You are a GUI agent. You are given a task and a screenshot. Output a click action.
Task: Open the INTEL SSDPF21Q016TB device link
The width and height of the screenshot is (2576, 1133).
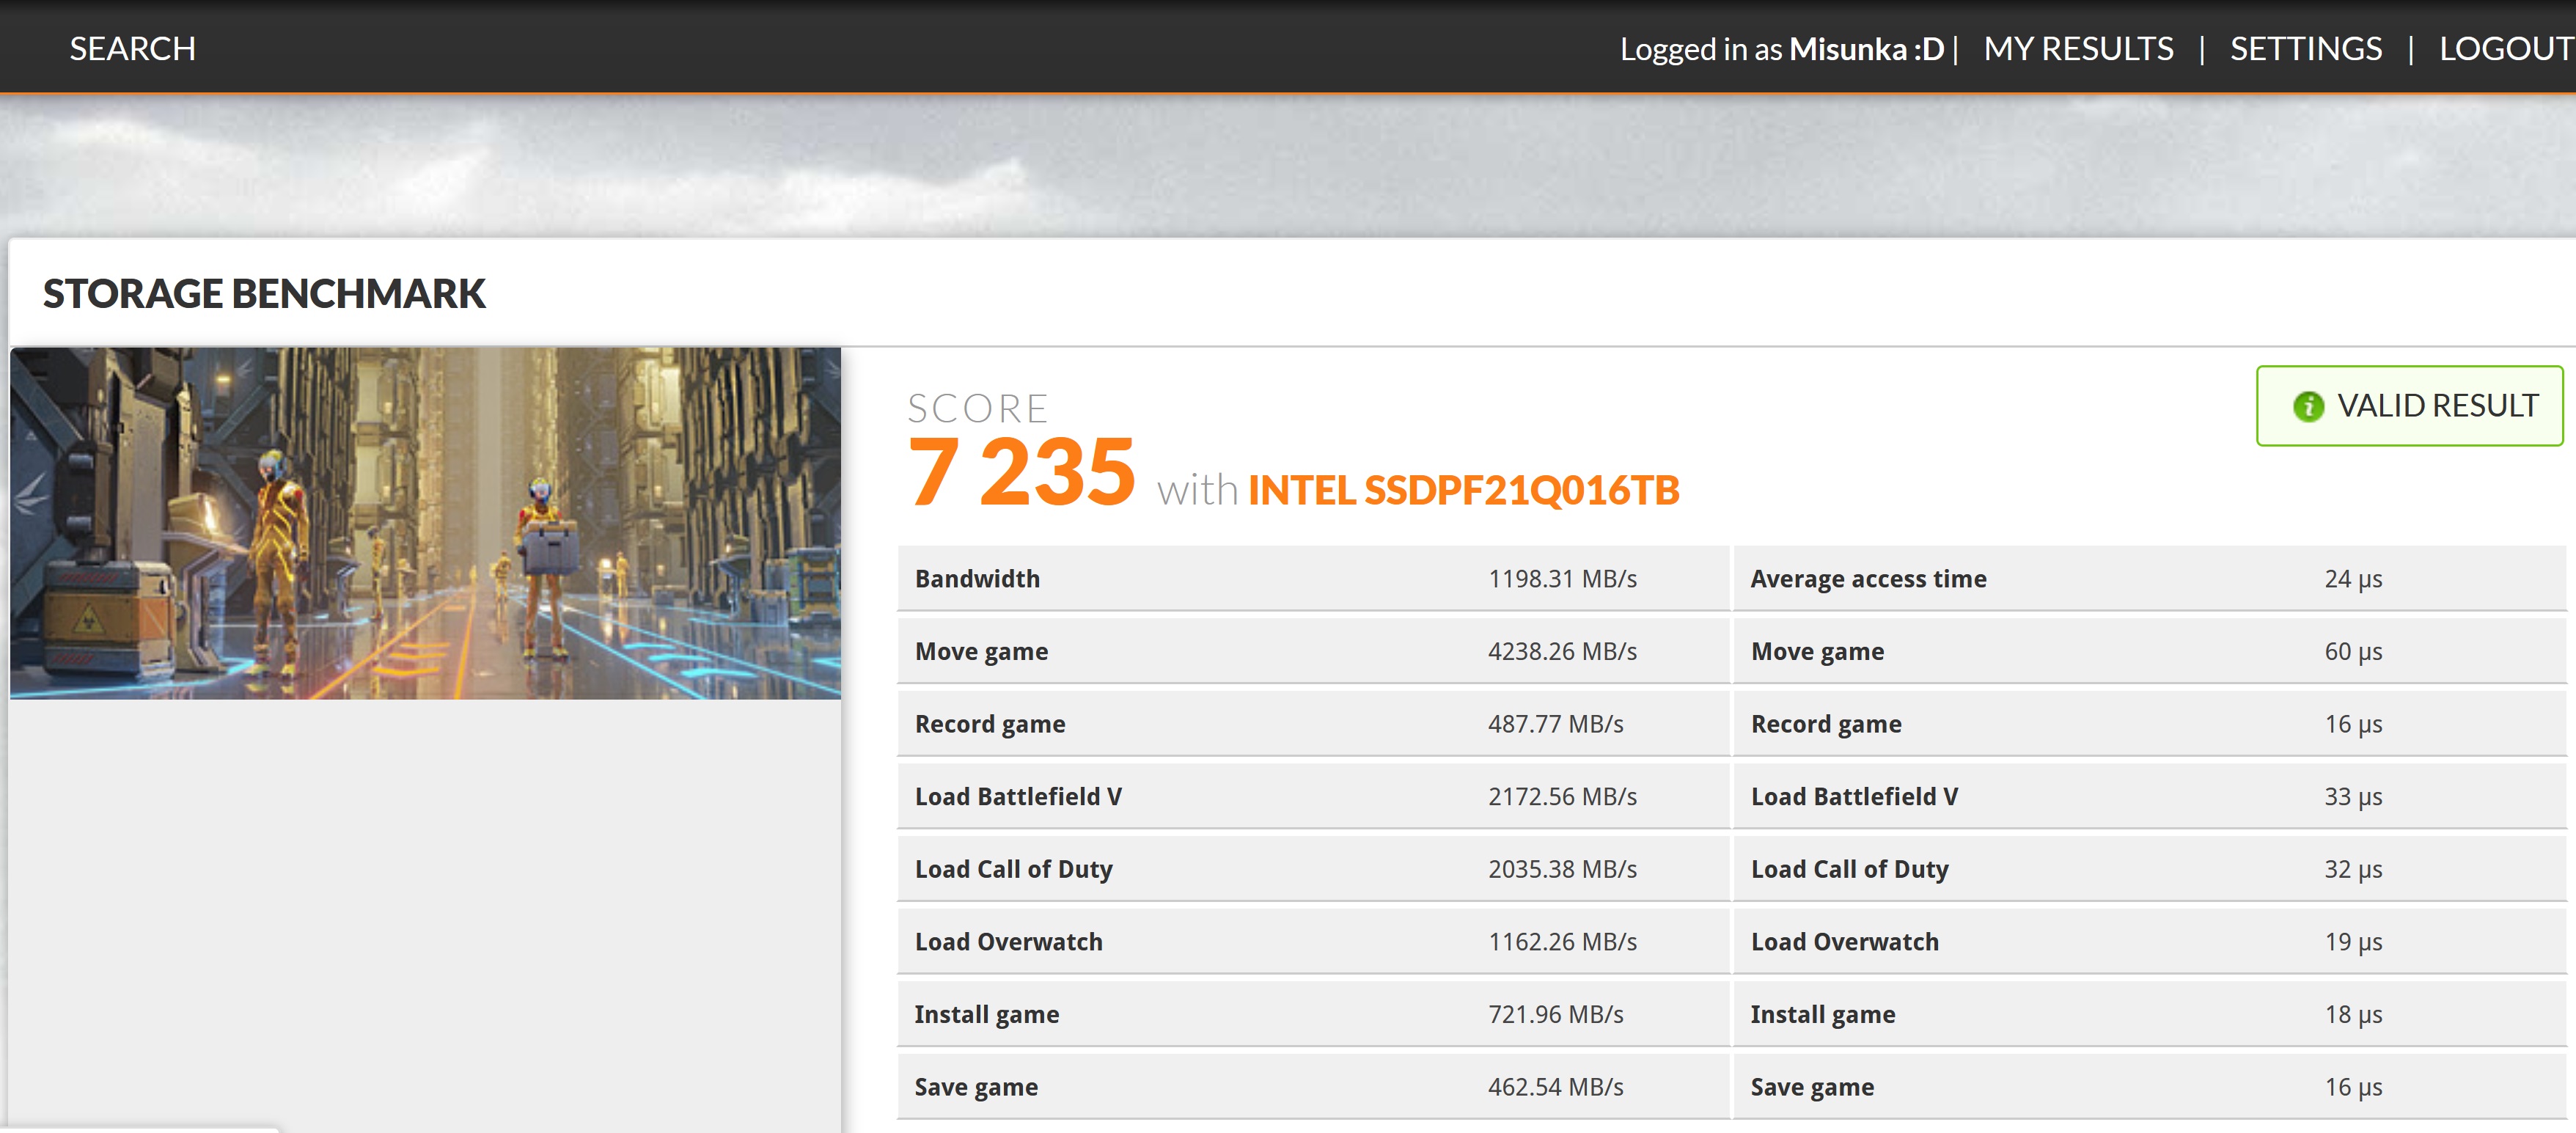[x=1463, y=490]
